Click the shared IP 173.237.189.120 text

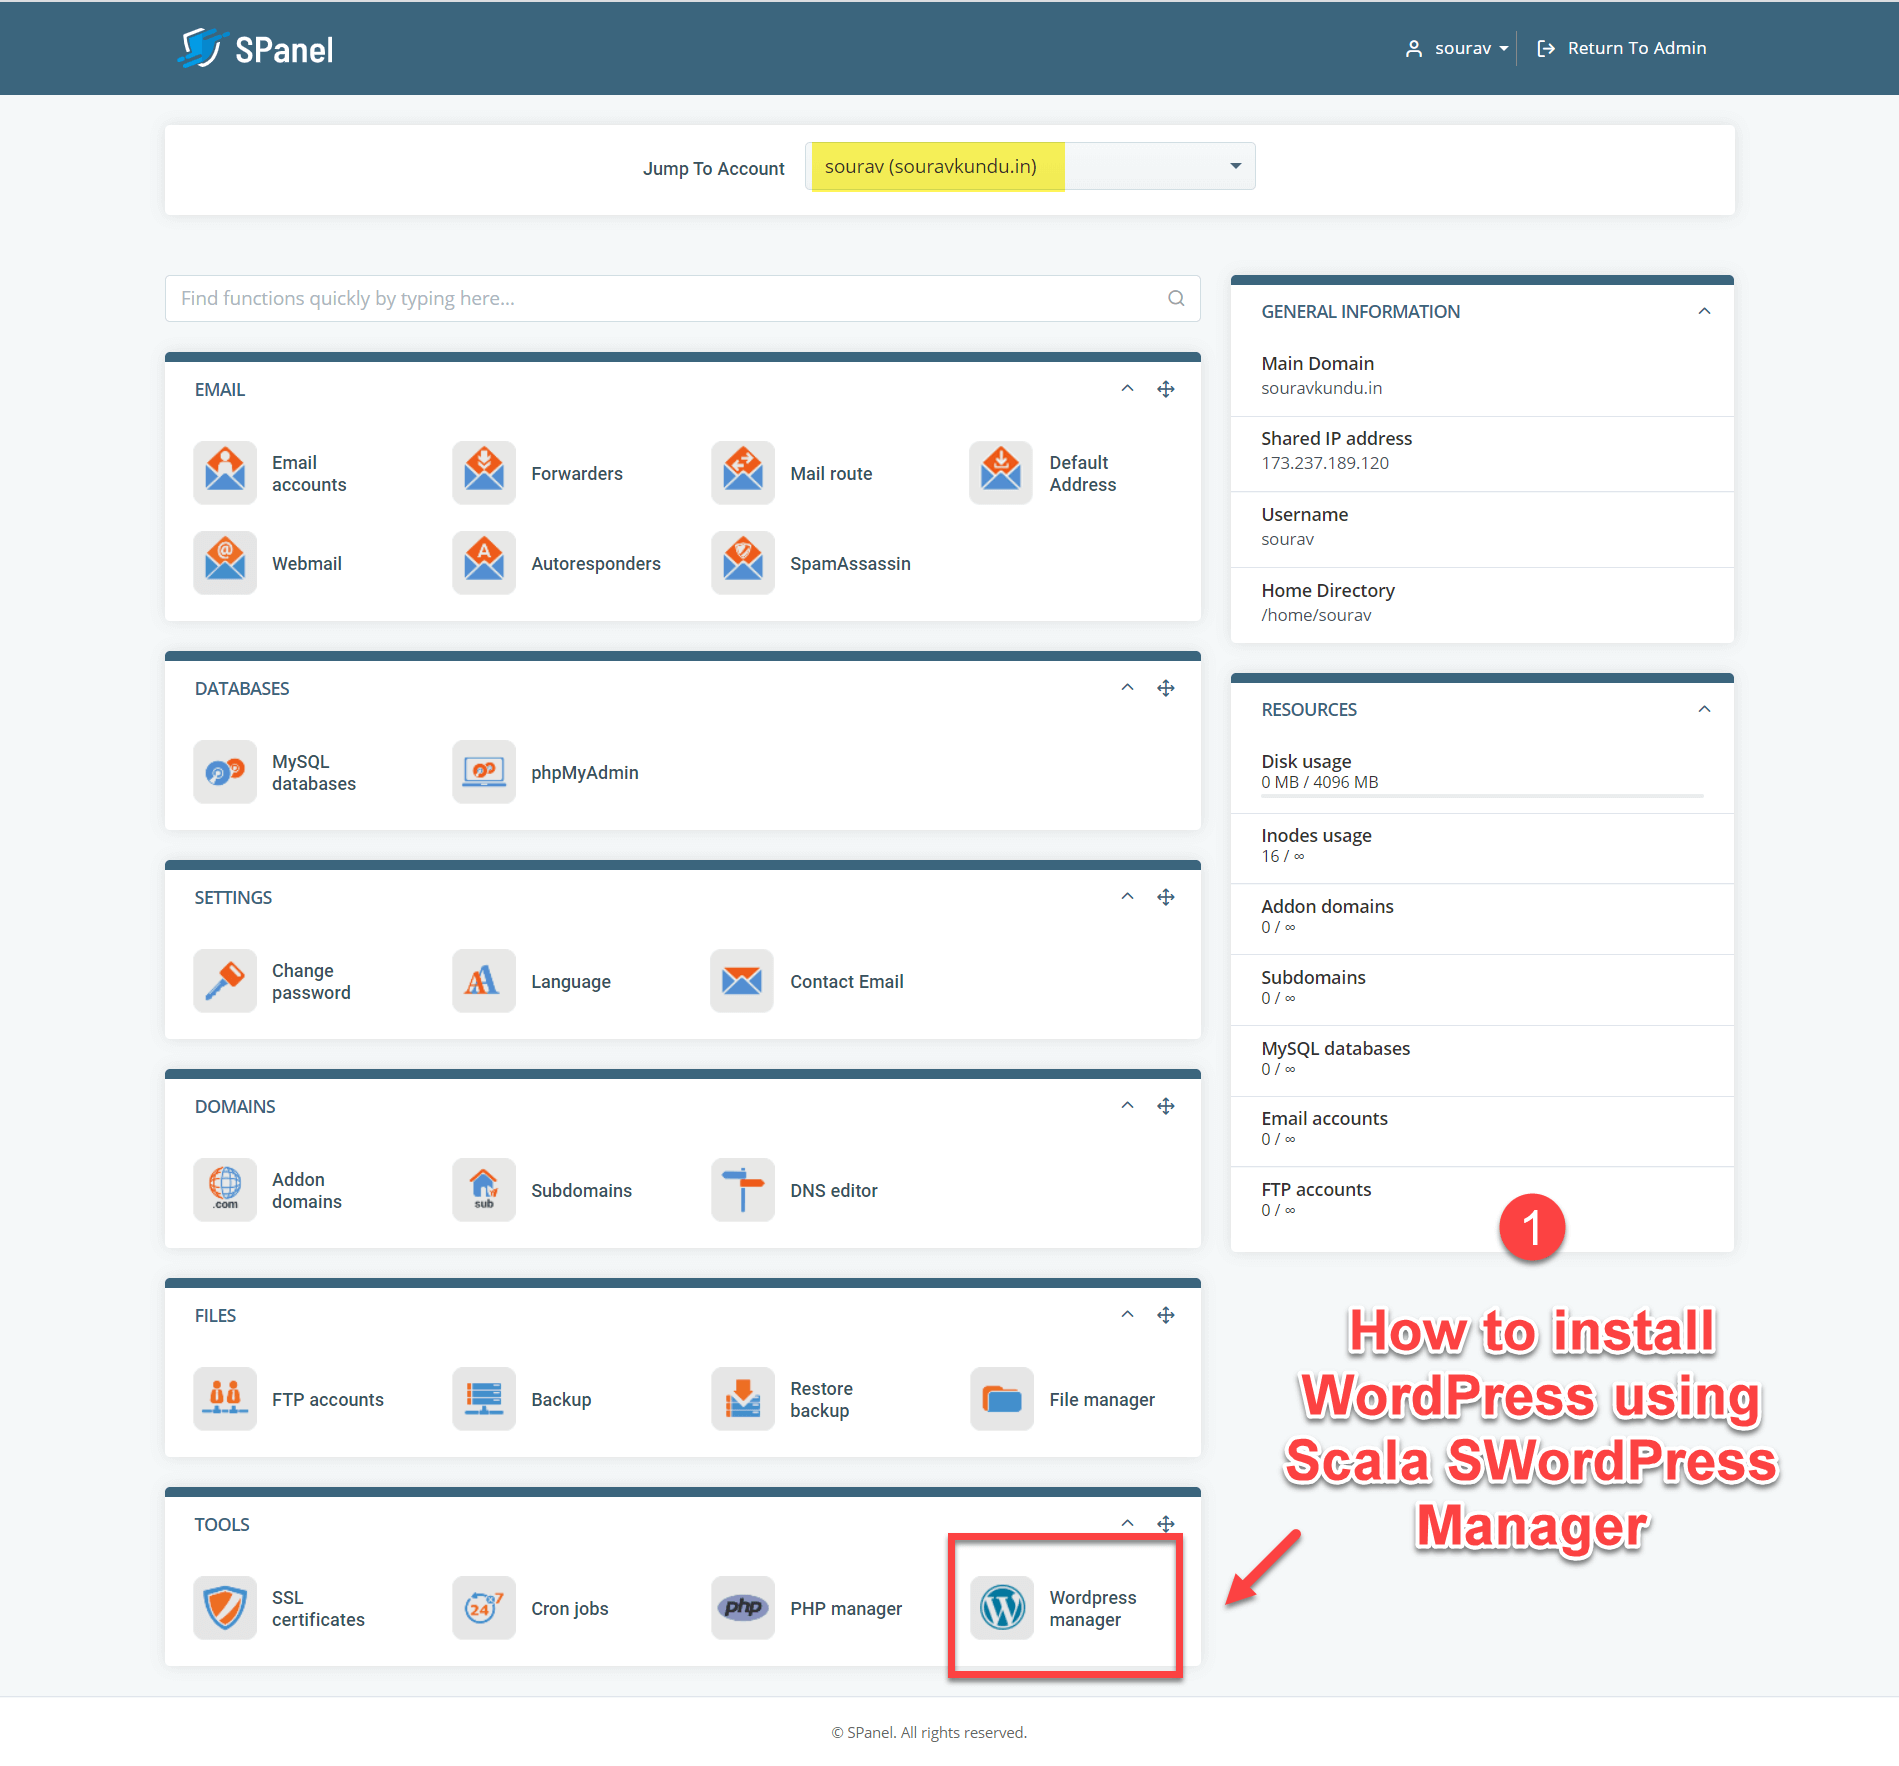[1325, 463]
